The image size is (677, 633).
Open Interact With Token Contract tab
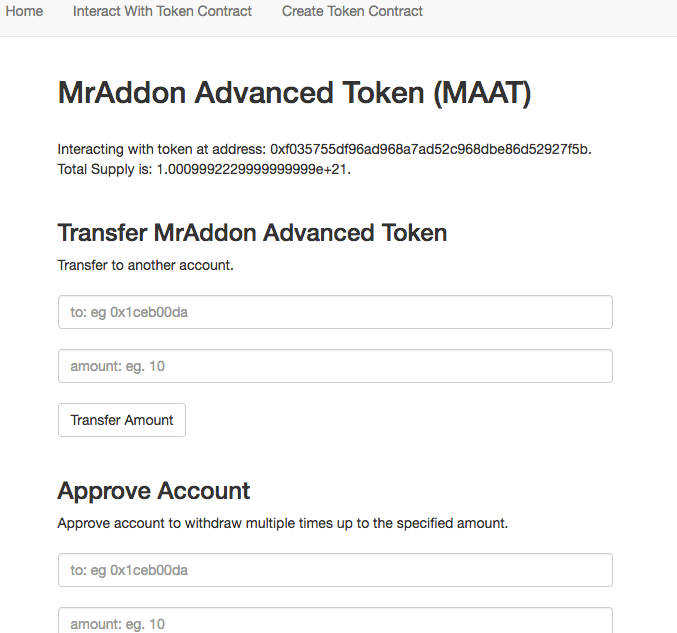162,12
